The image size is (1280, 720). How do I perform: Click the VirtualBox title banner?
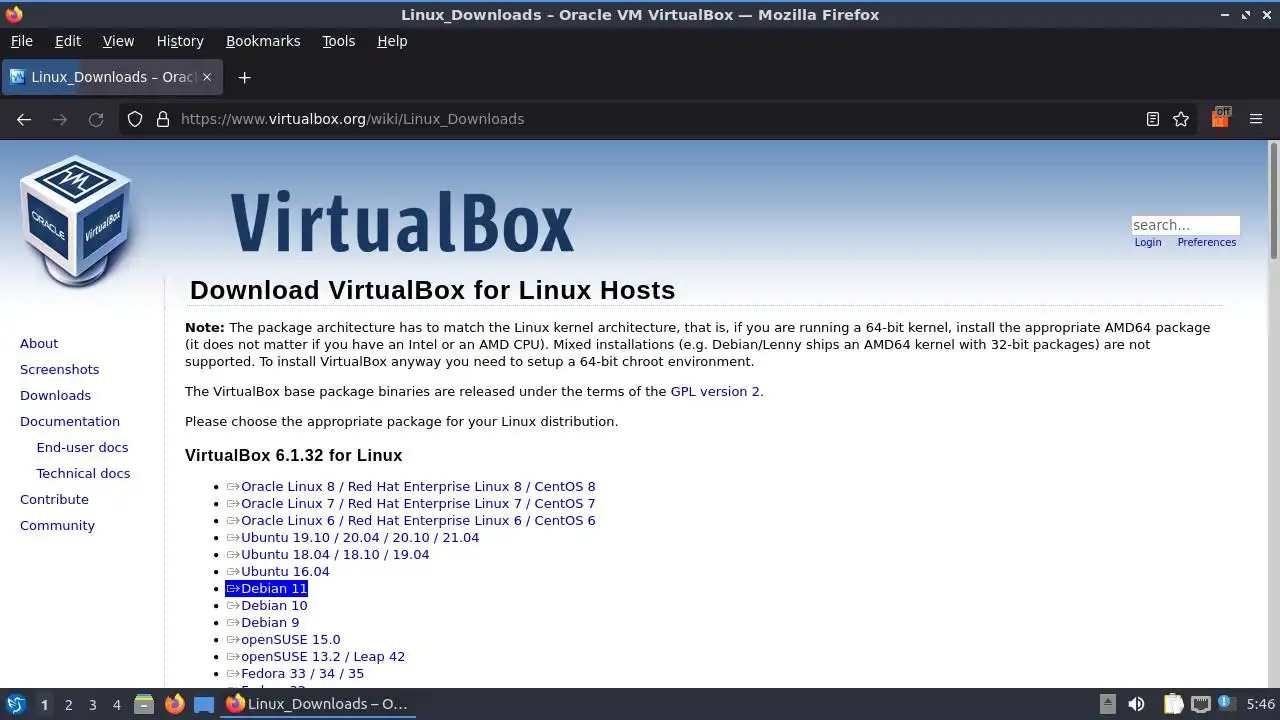click(402, 222)
